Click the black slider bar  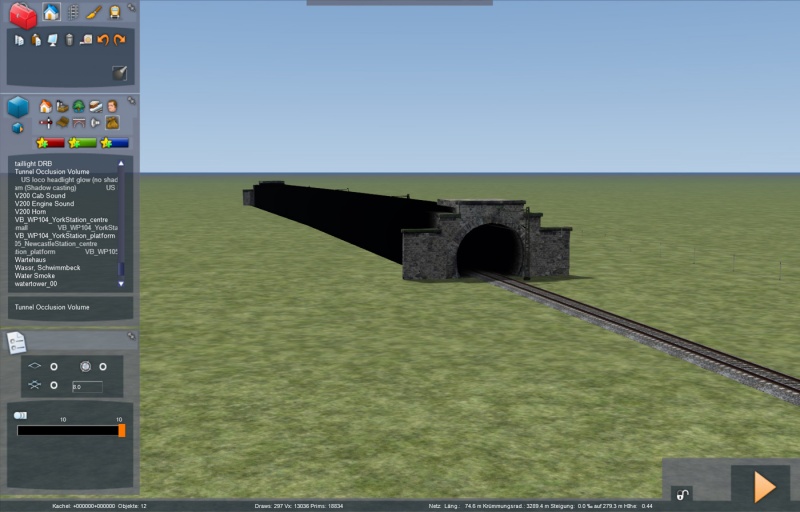tap(68, 431)
